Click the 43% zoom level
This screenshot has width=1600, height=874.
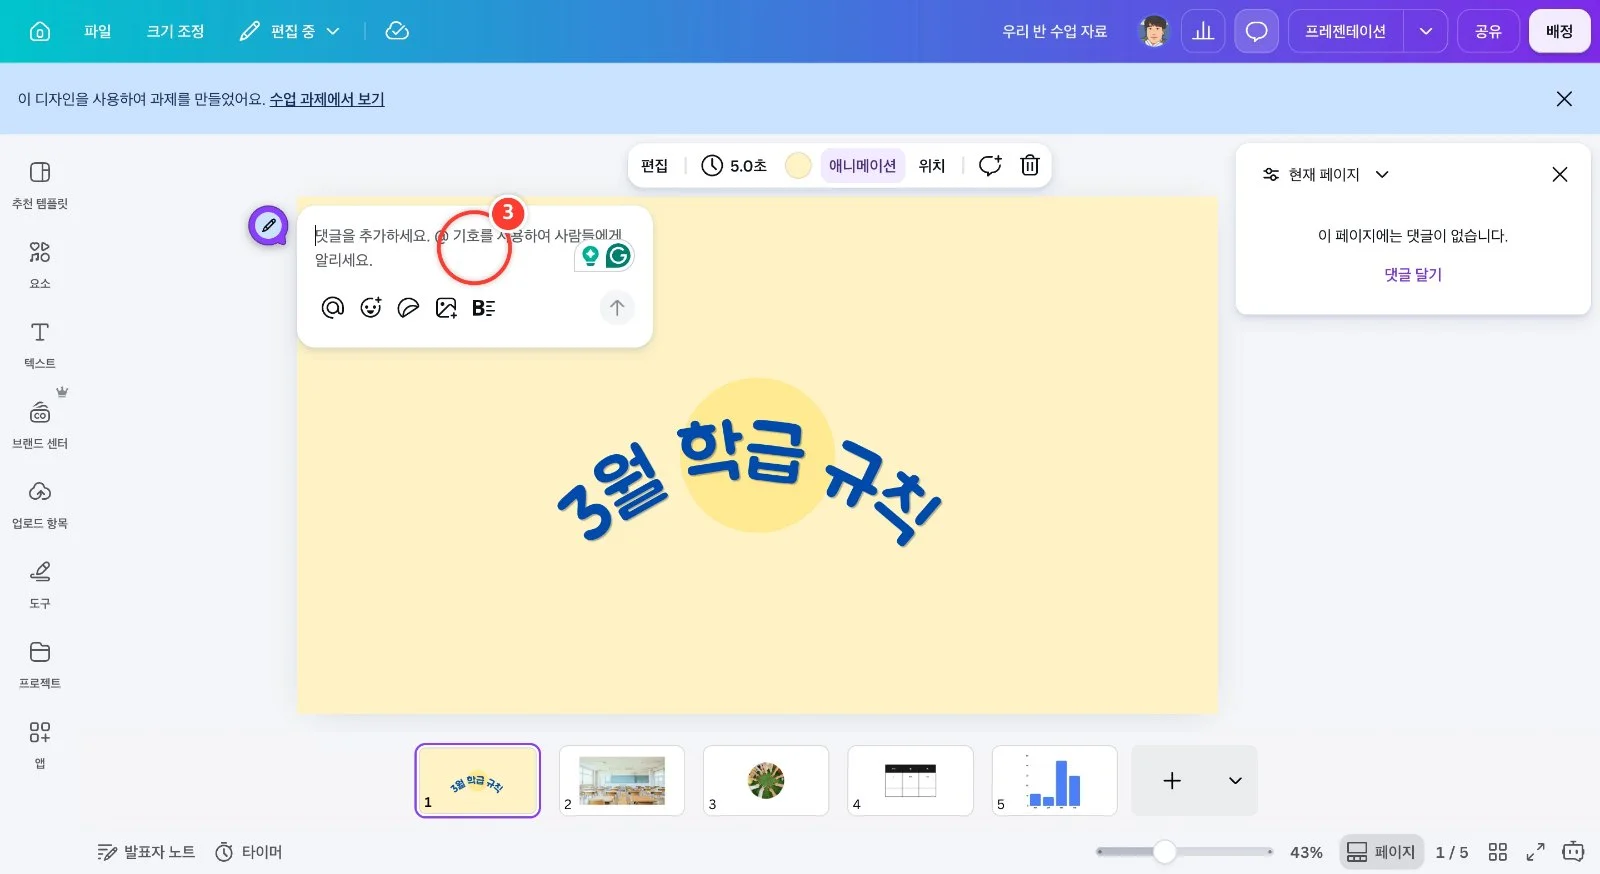tap(1306, 852)
